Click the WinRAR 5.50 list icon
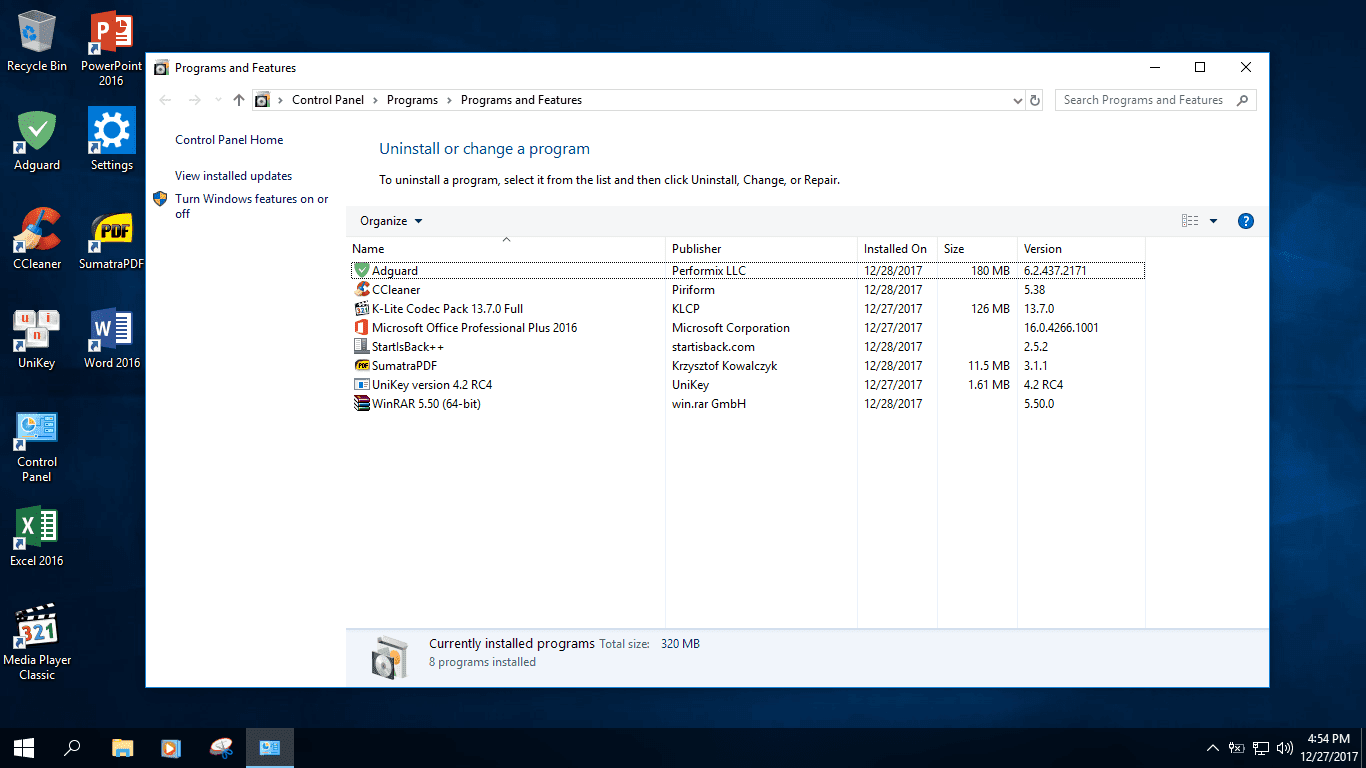Screen dimensions: 1366x768 362,403
